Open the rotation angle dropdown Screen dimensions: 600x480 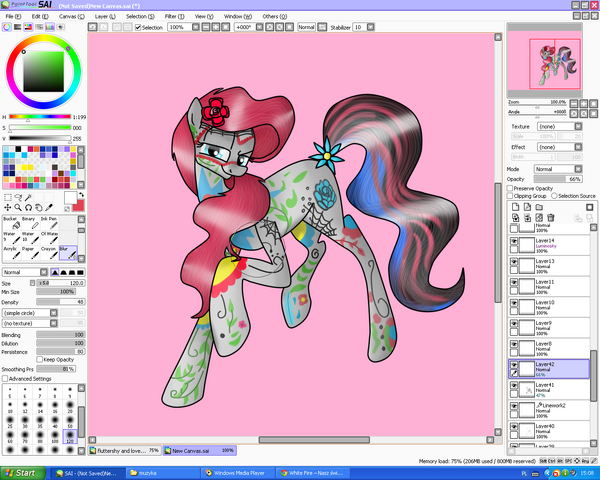click(259, 27)
